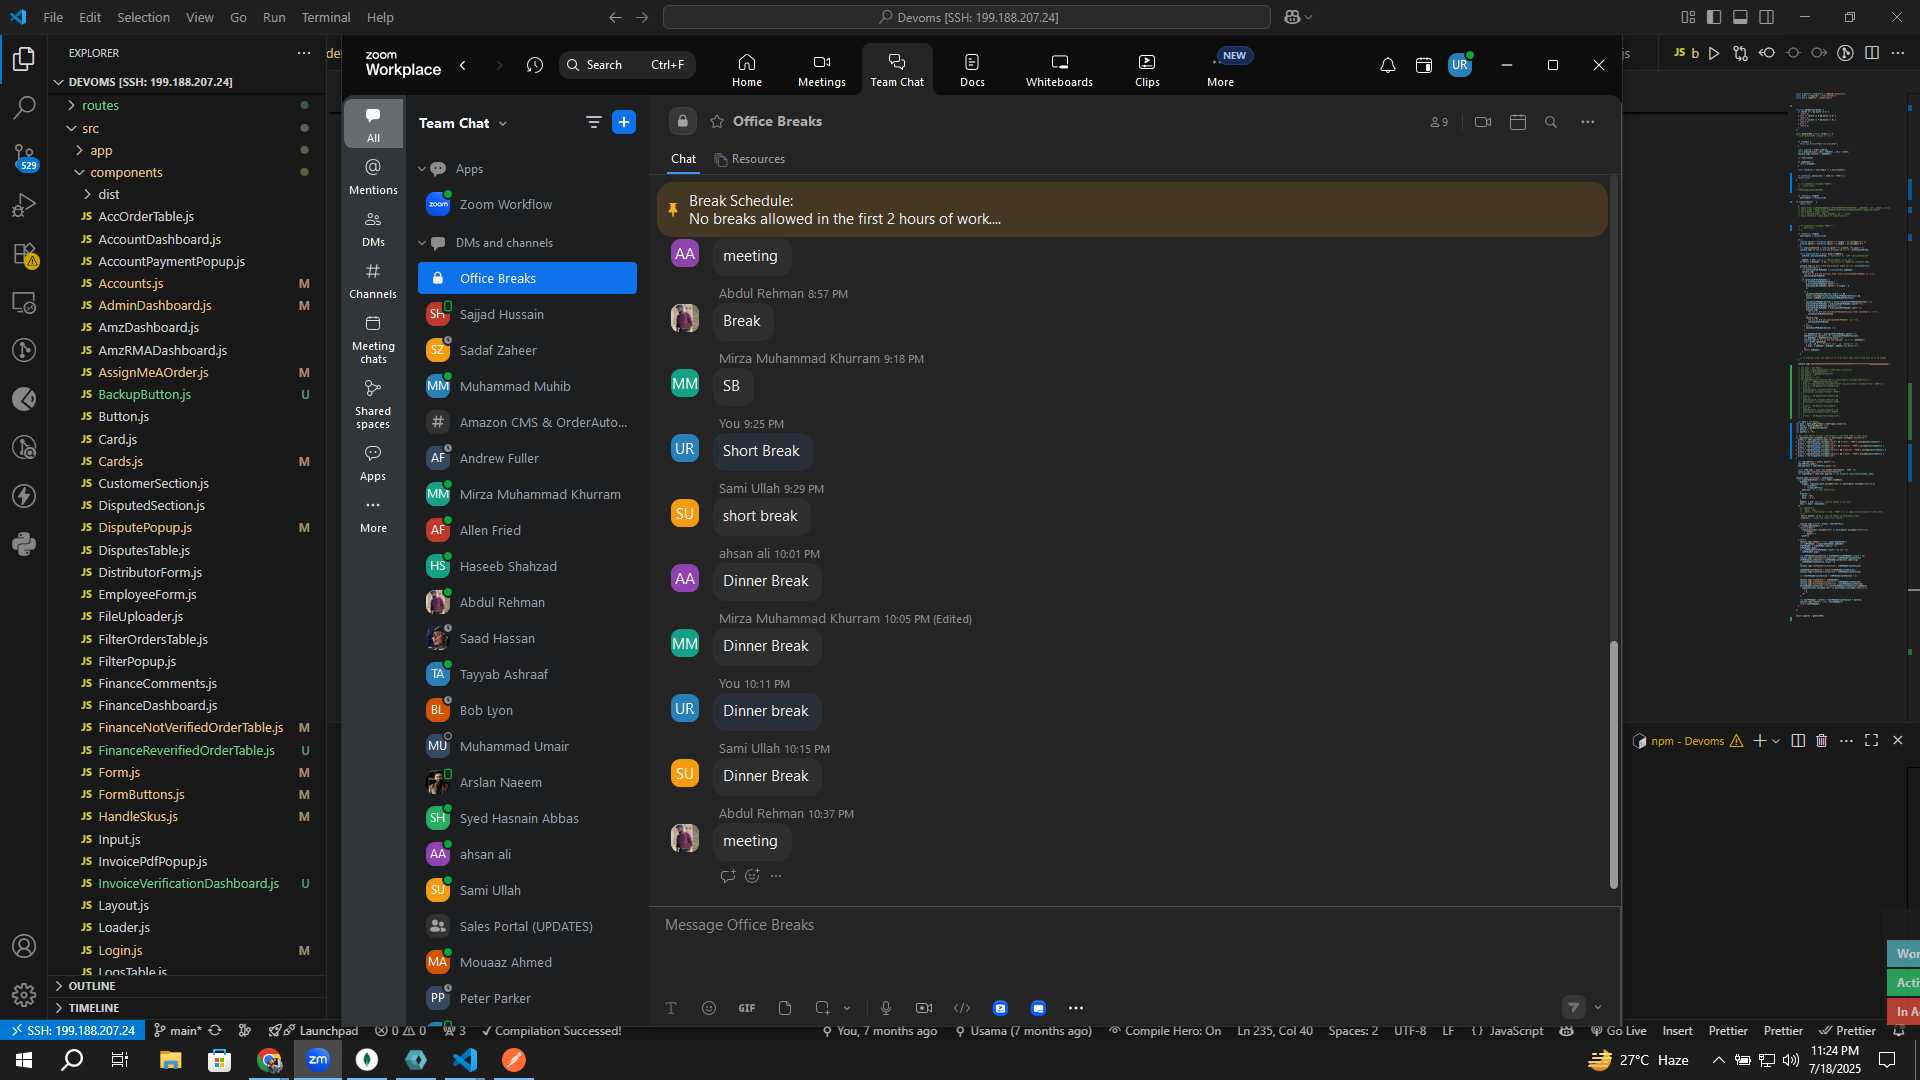1920x1080 pixels.
Task: Open send options dropdown arrow
Action: coord(1598,1007)
